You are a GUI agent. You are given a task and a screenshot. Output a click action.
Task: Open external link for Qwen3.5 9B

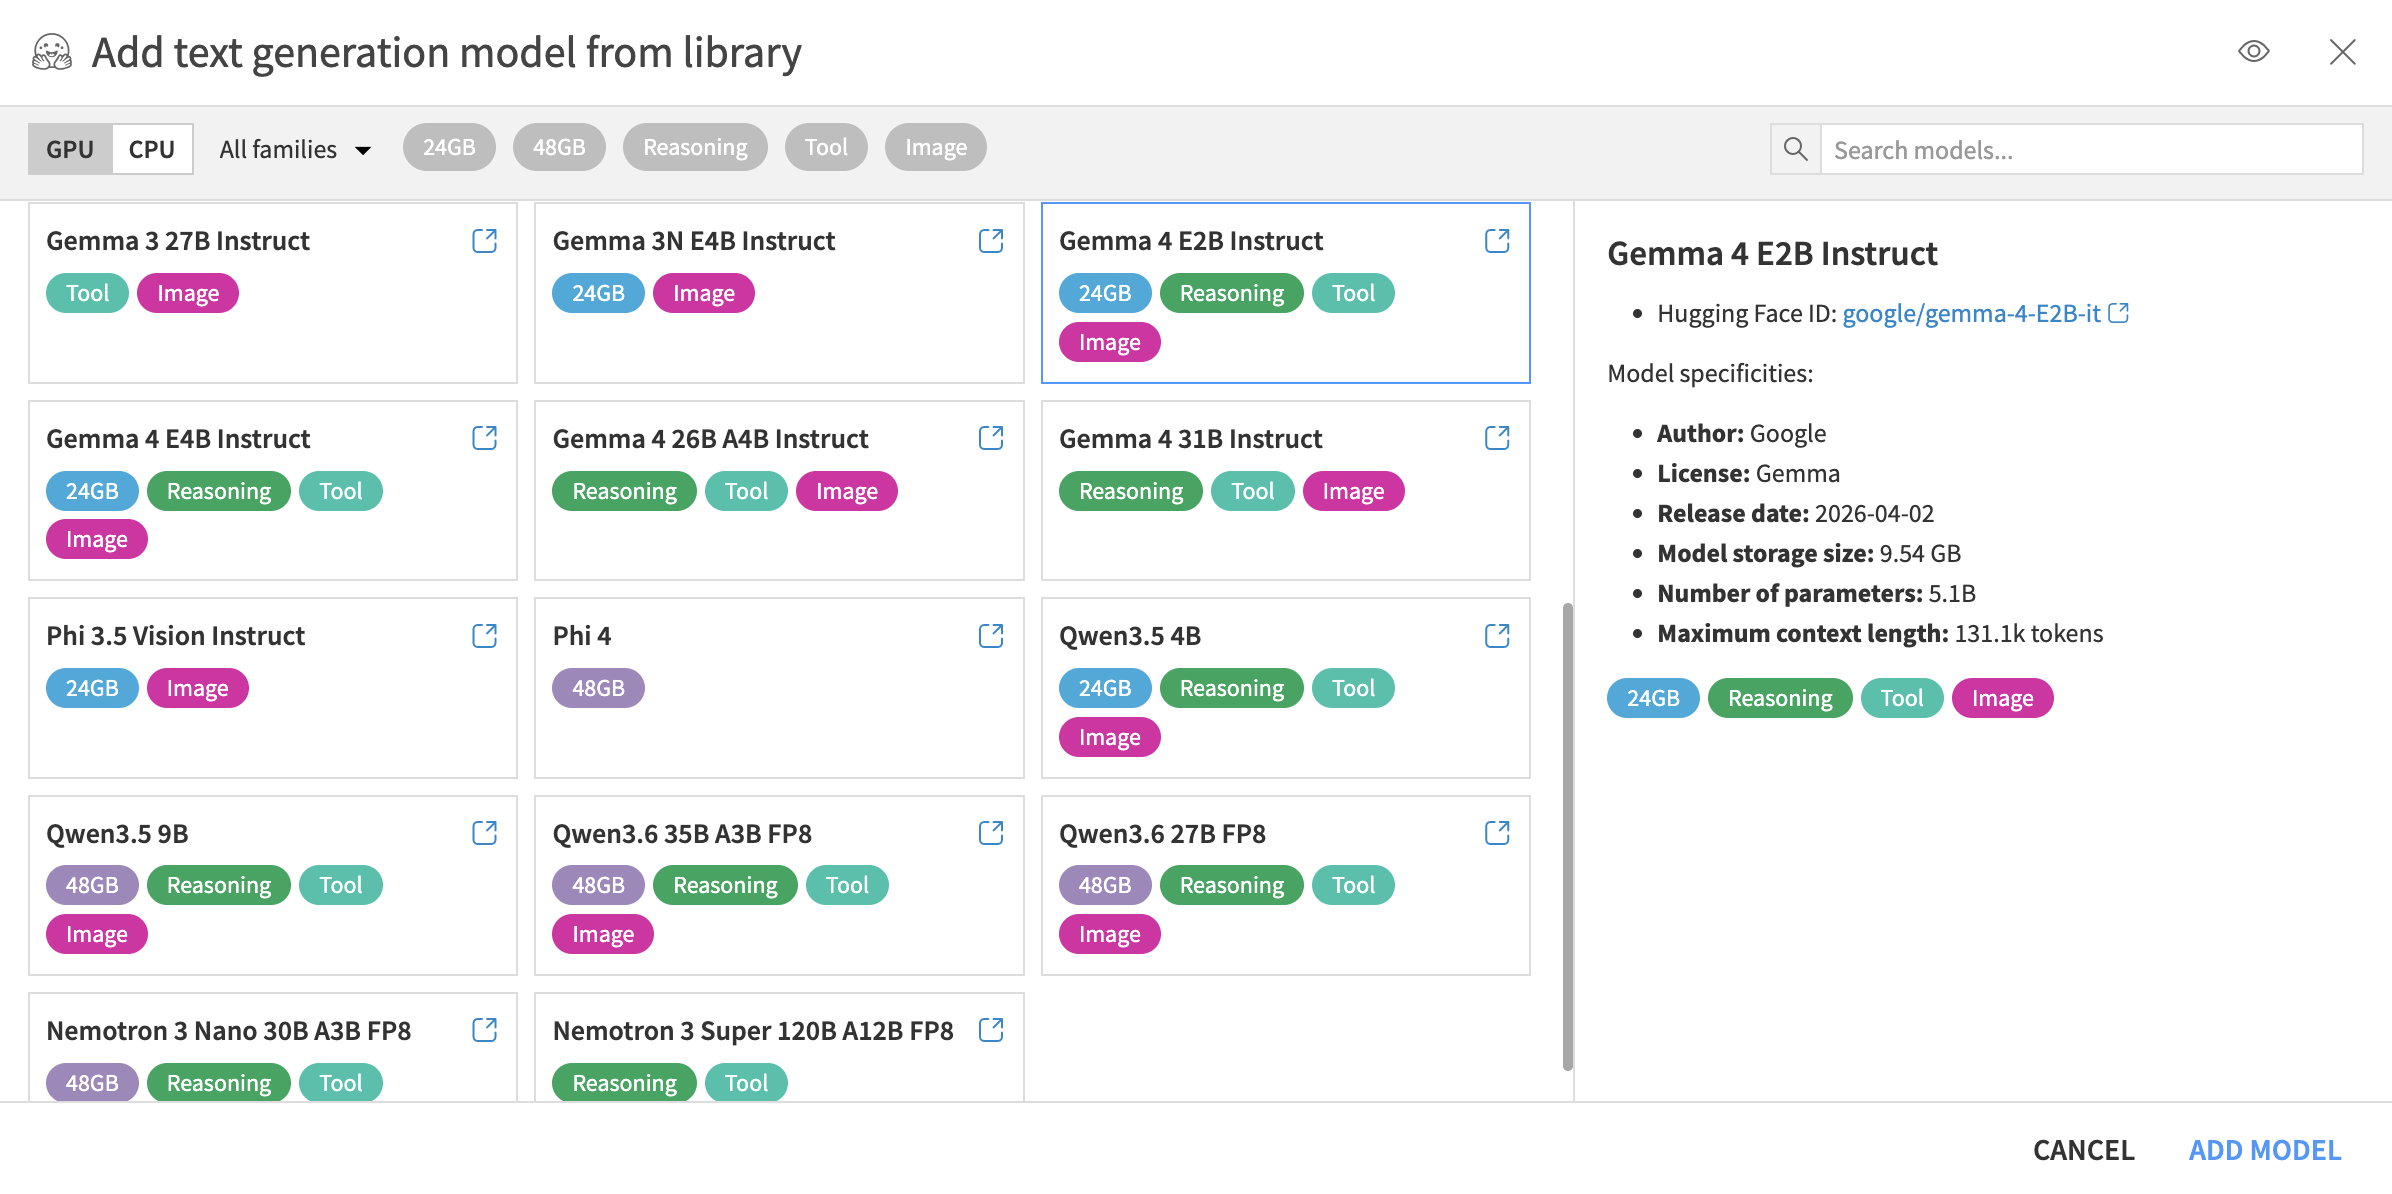pyautogui.click(x=485, y=833)
